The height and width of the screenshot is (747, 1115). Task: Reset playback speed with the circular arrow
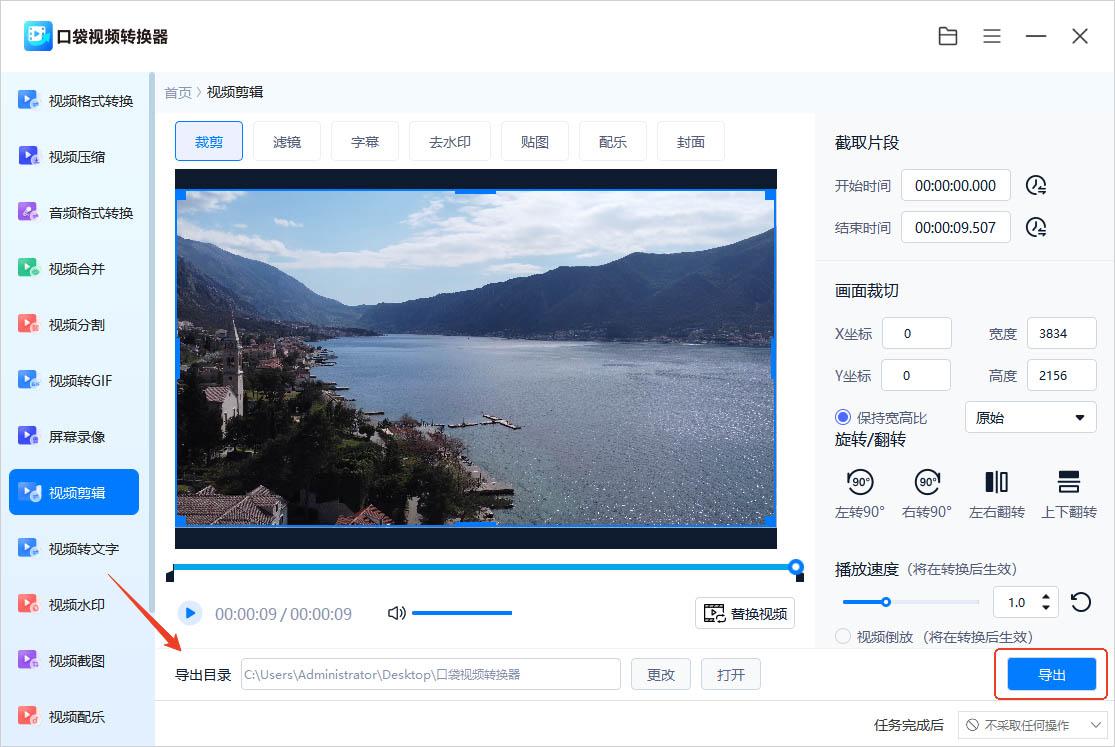1081,603
